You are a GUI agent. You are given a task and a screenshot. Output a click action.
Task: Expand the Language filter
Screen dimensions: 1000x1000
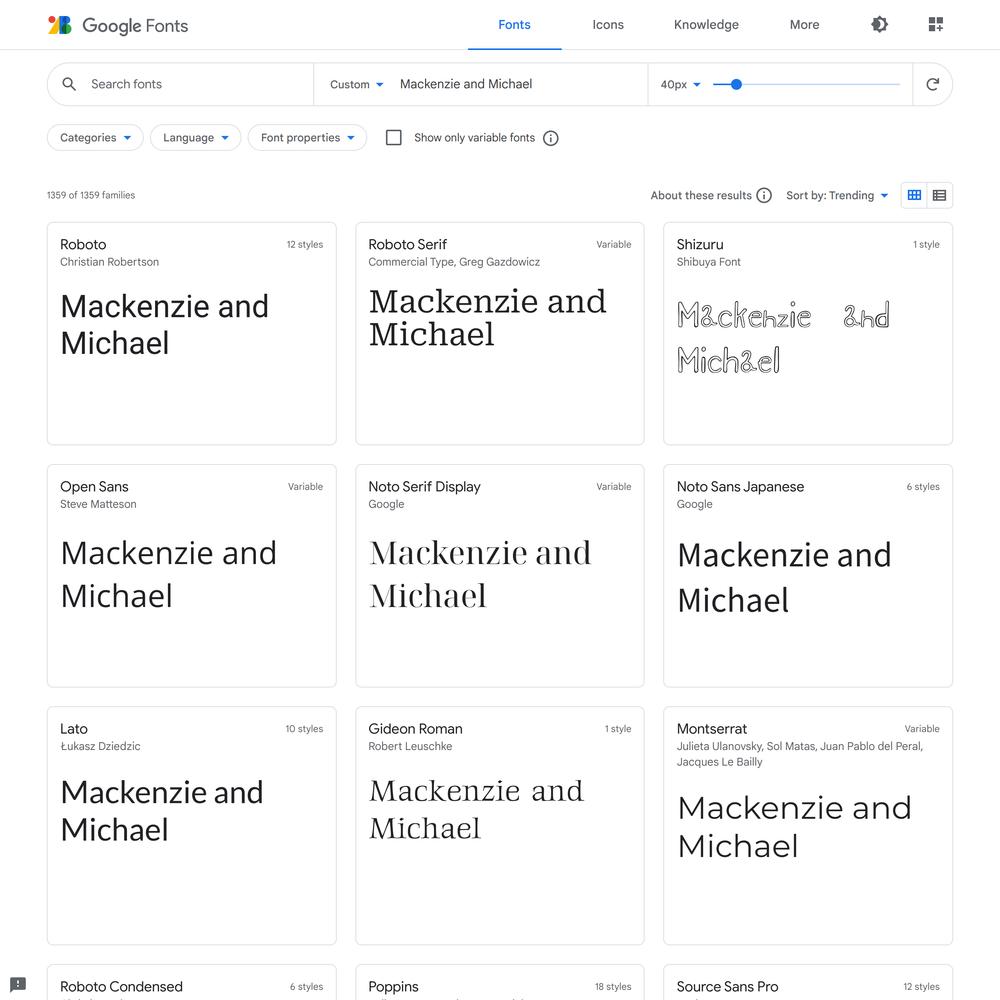click(x=195, y=138)
